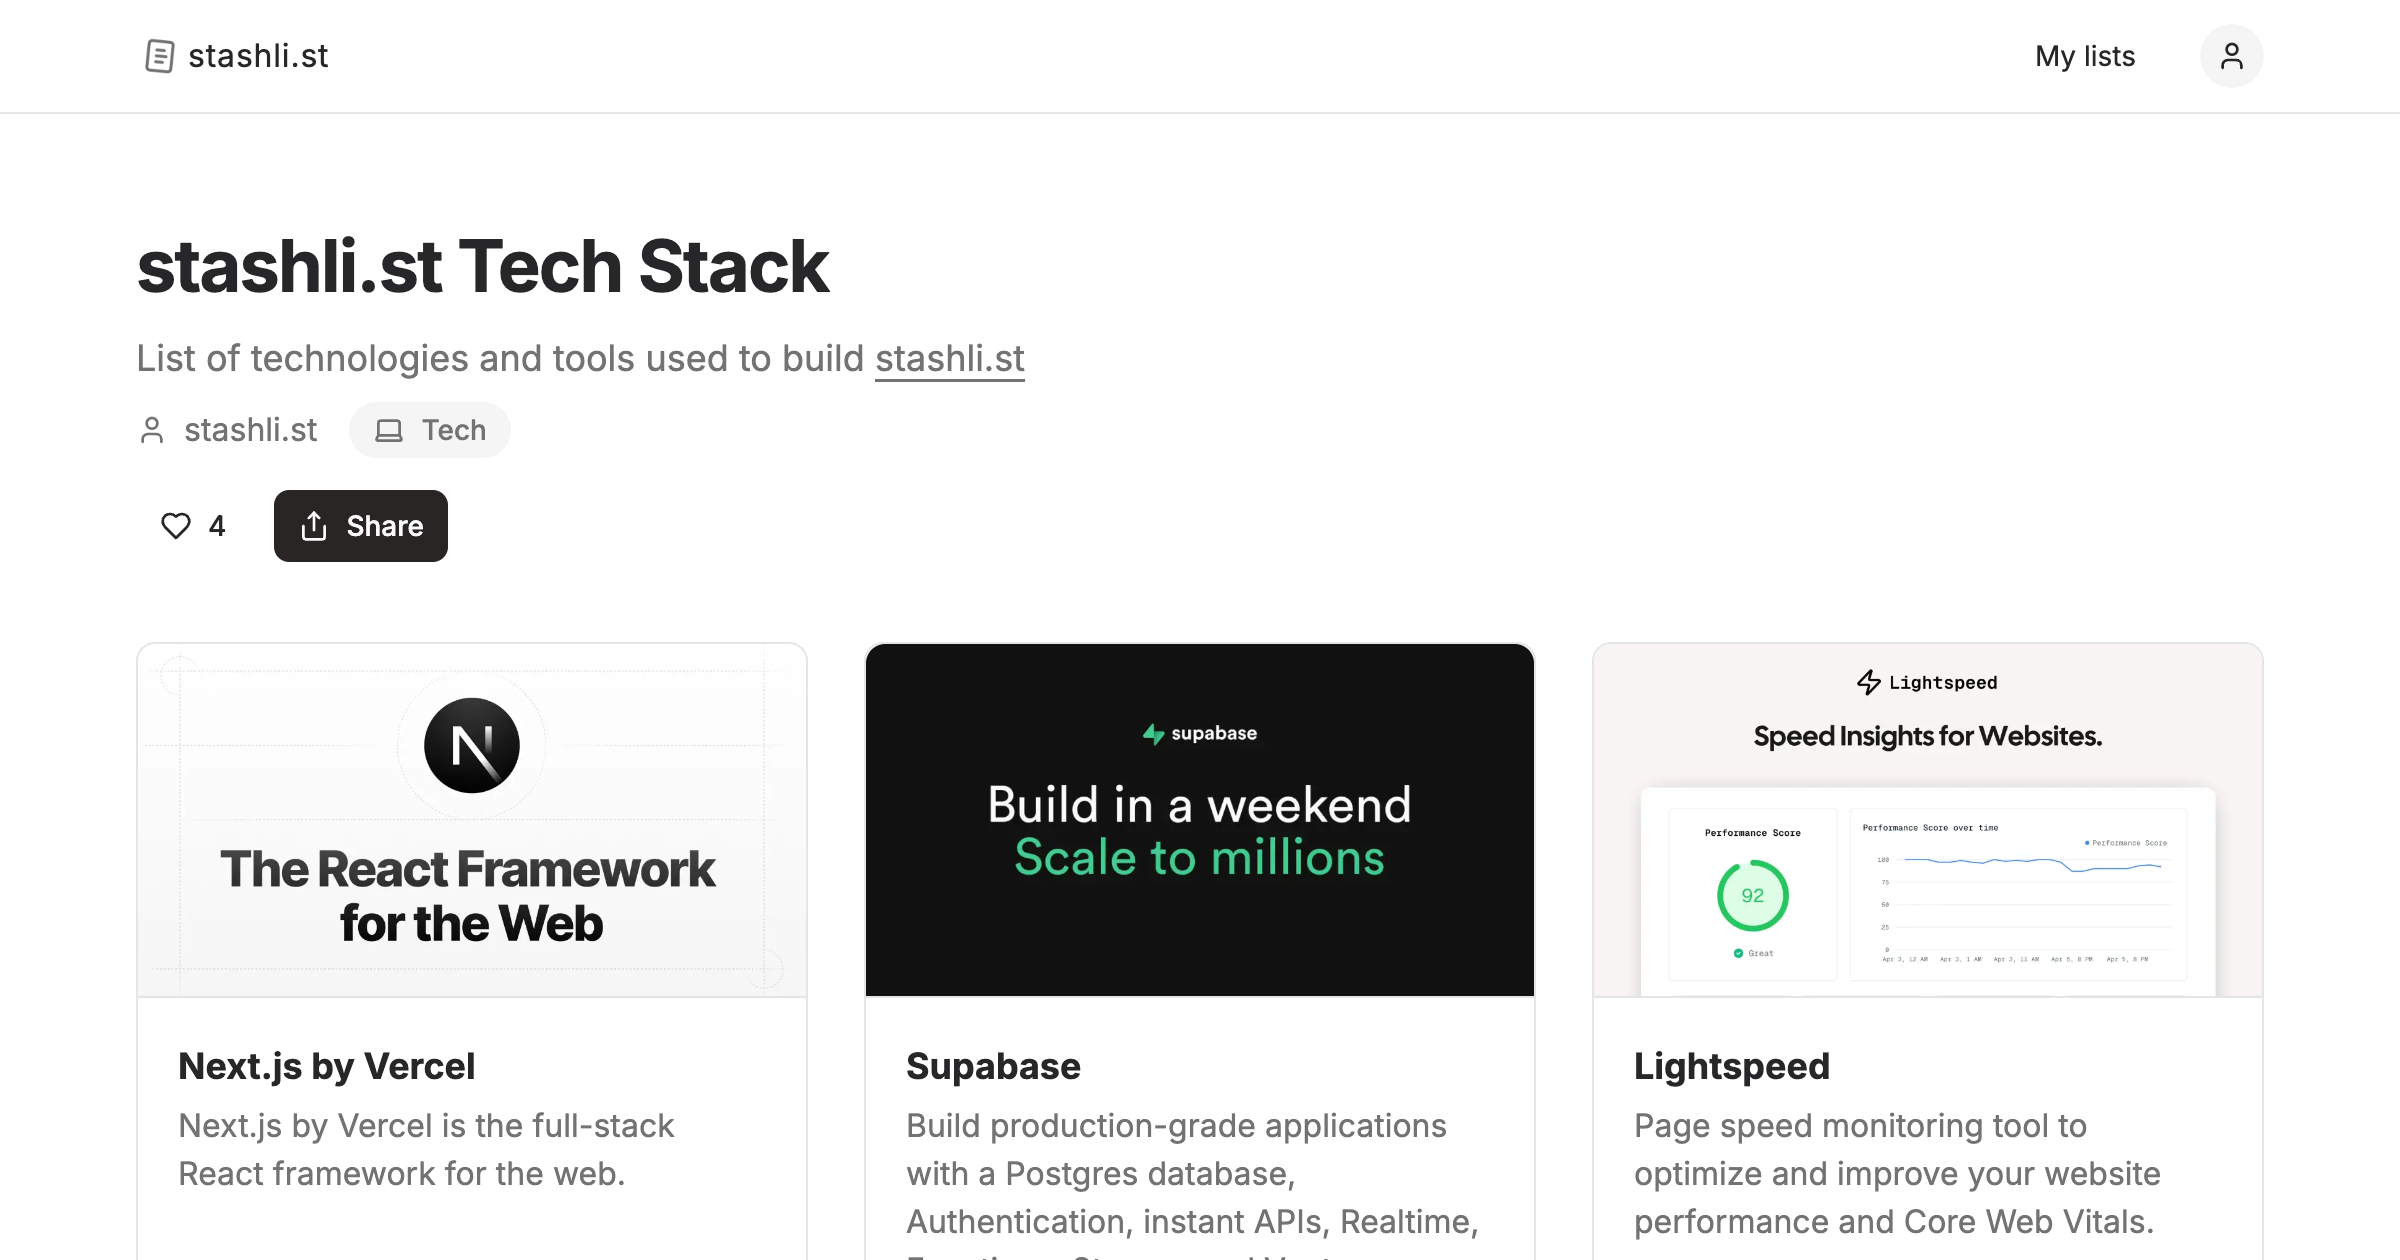Click the Next.js by Vercel card title
The image size is (2400, 1260).
pyautogui.click(x=327, y=1067)
